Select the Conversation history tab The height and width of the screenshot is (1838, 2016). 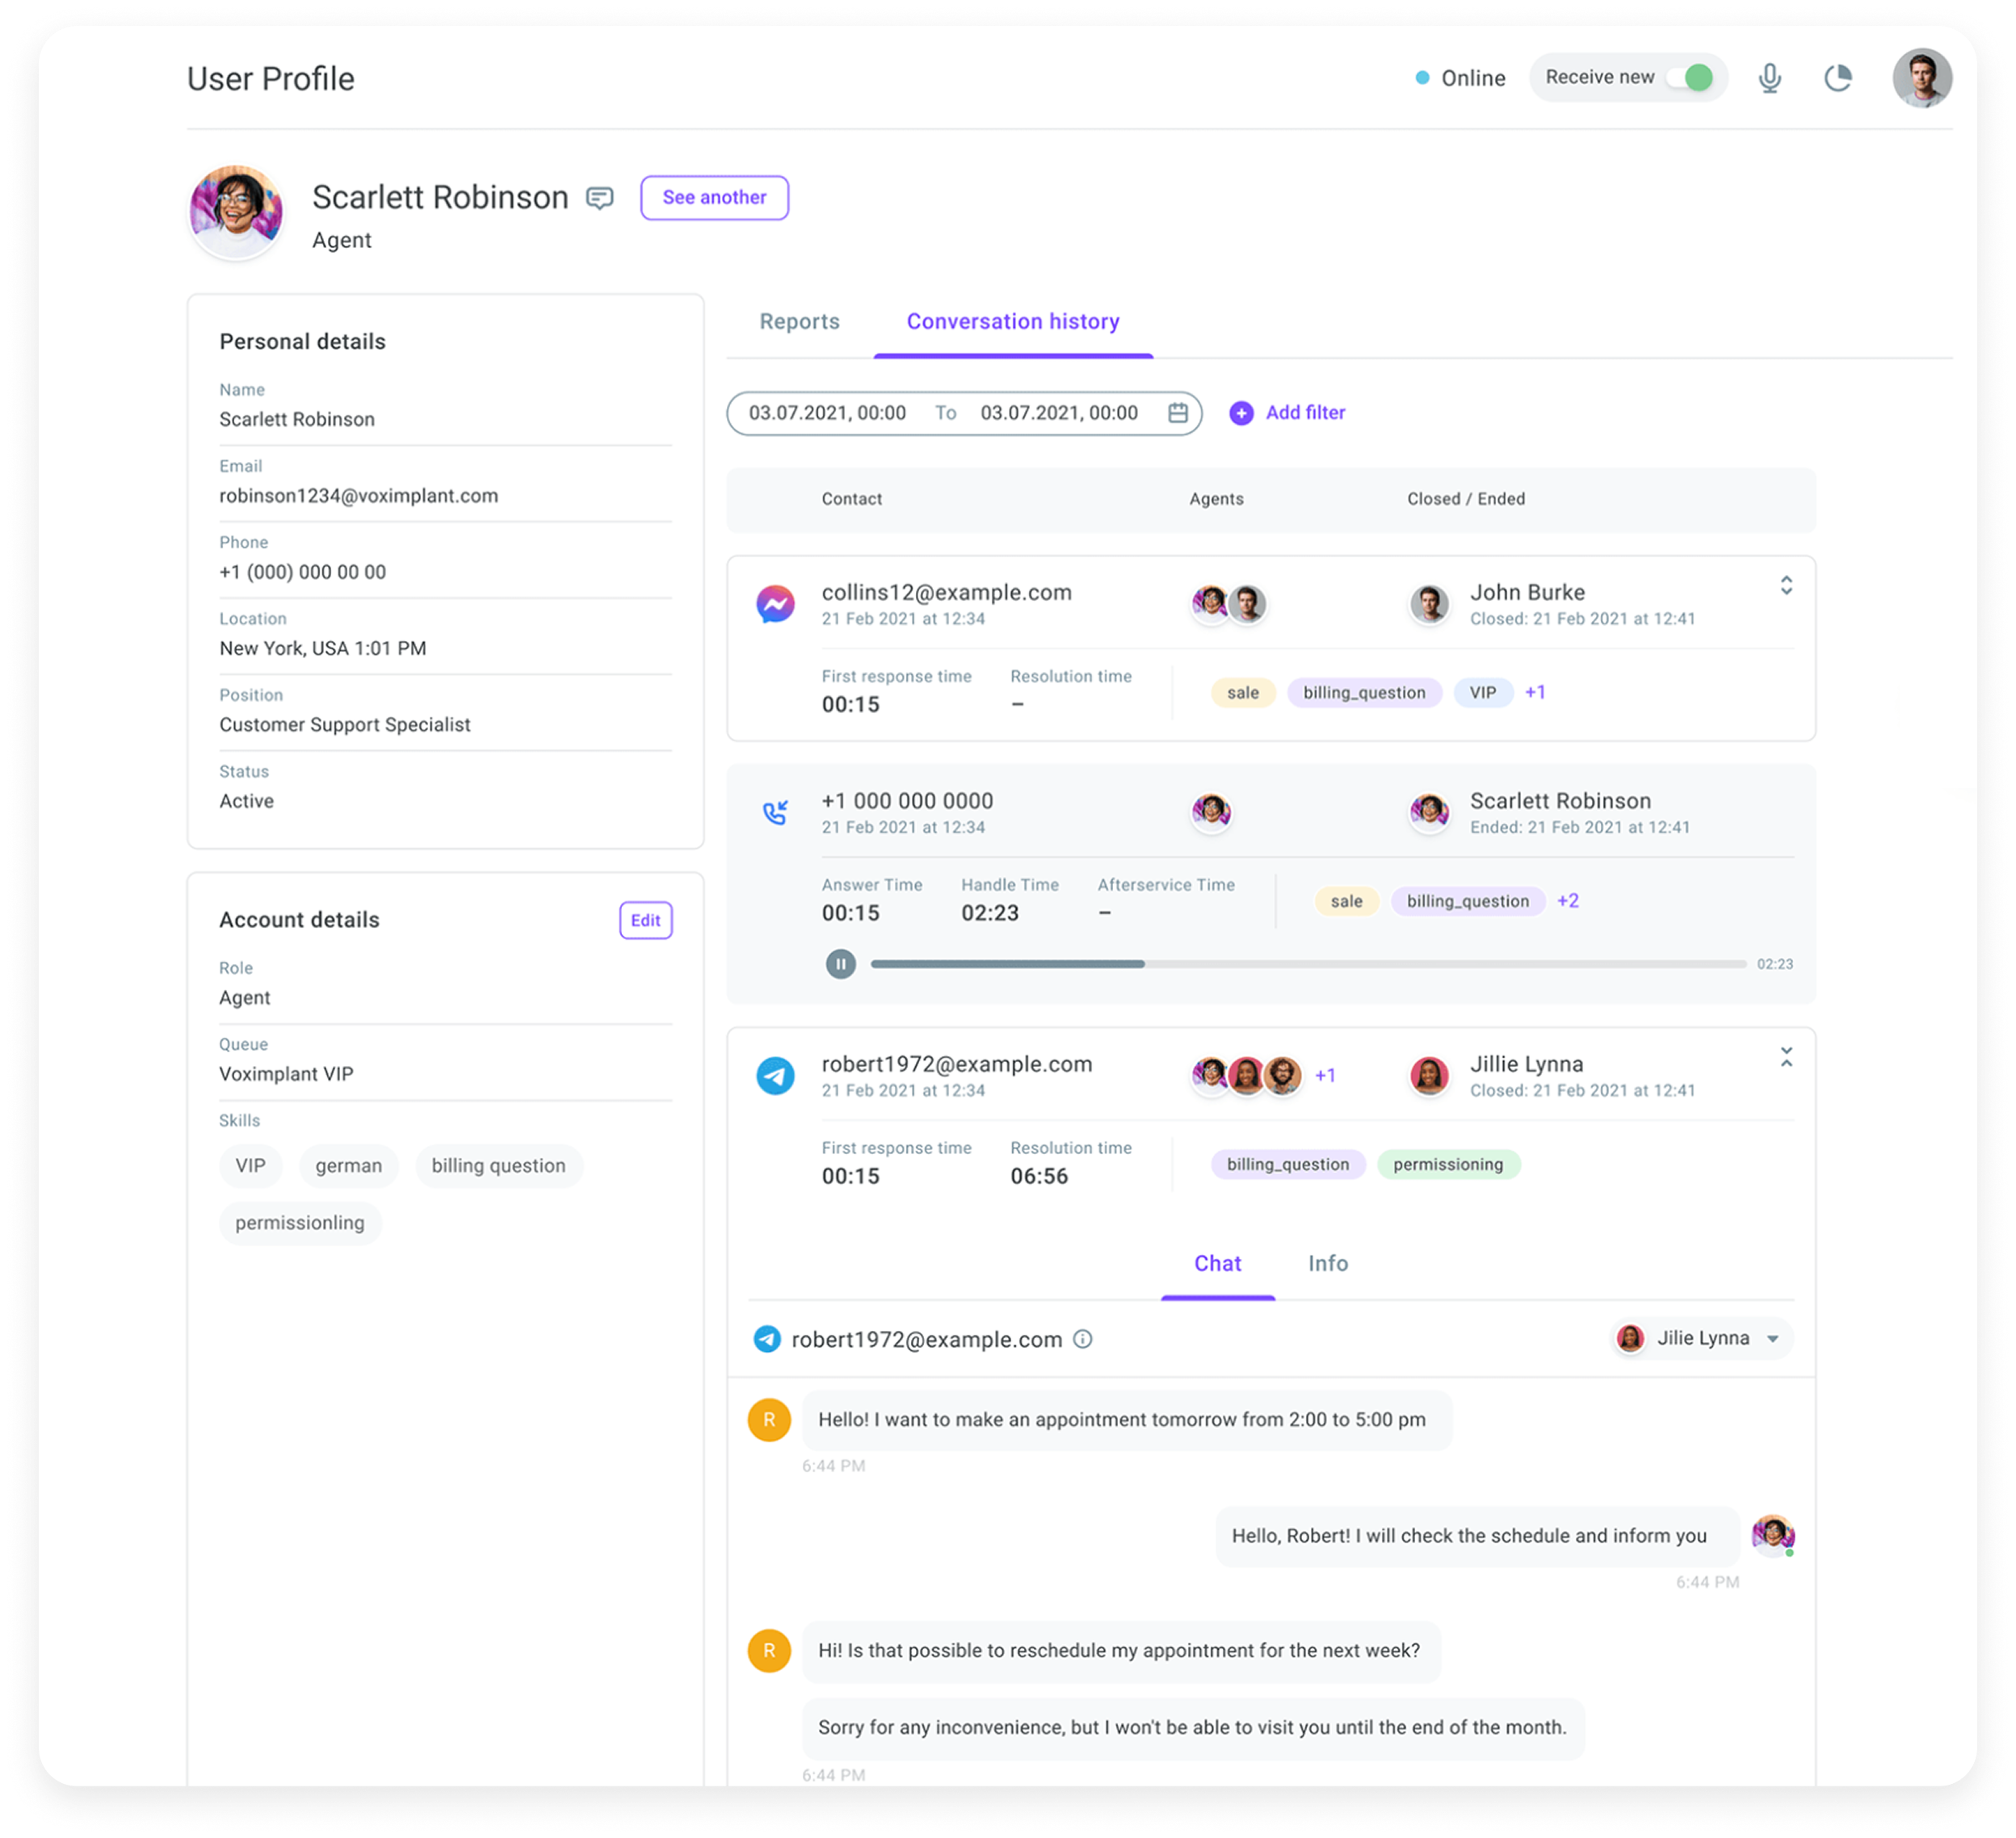point(1012,321)
